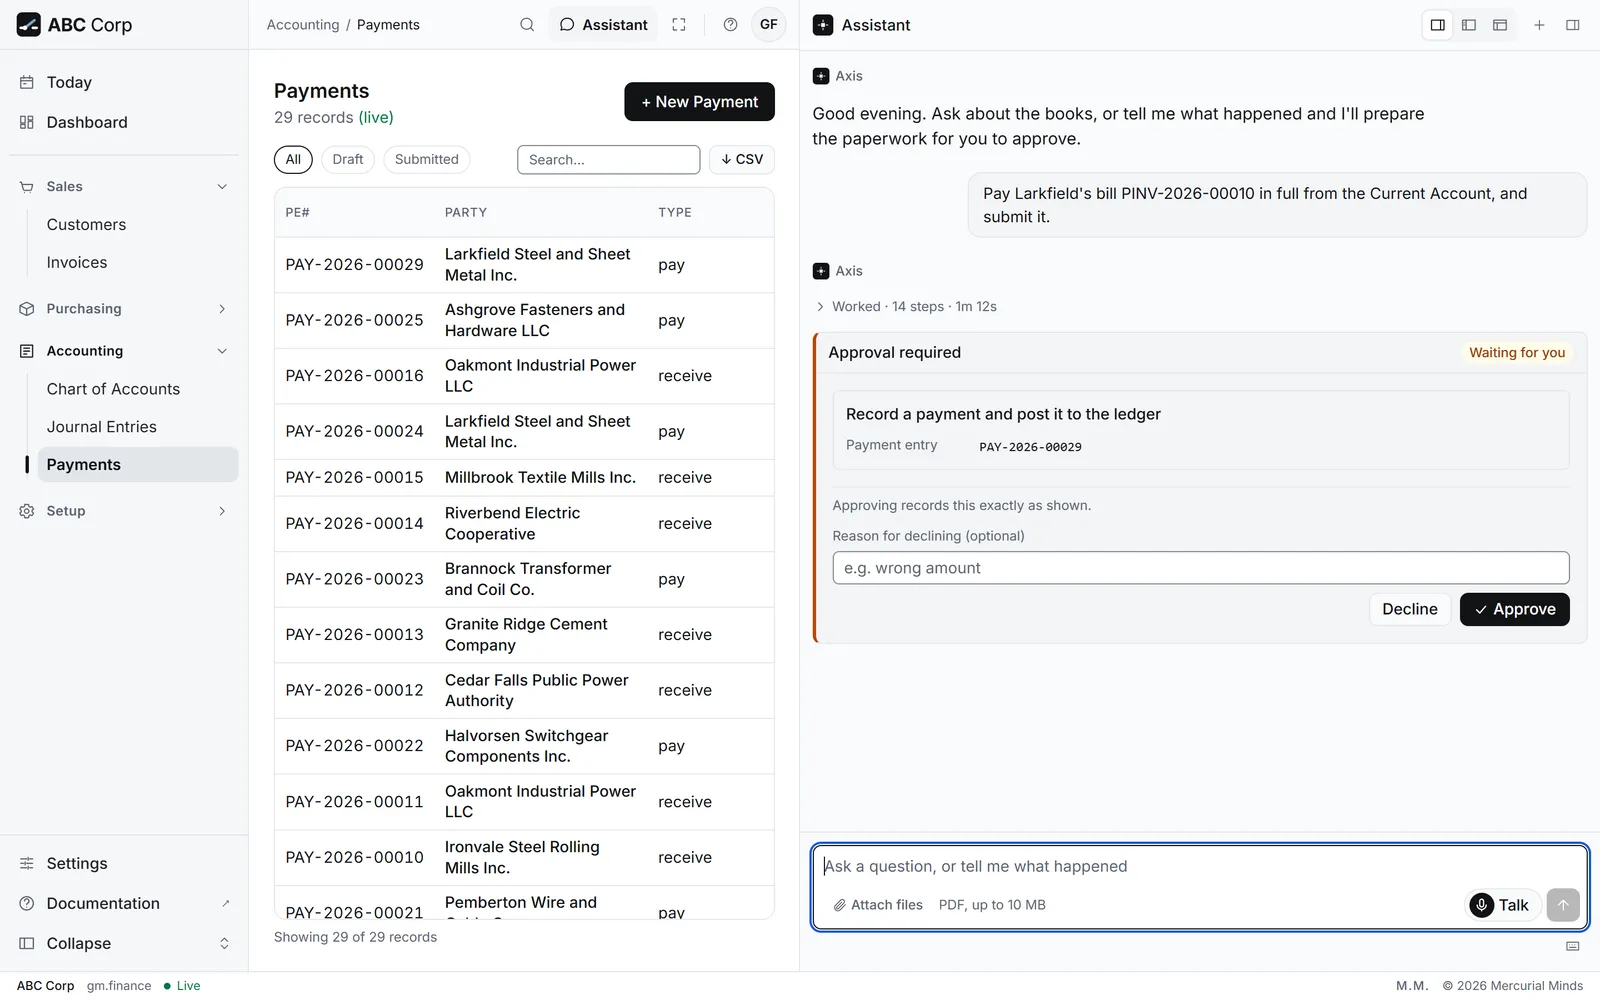This screenshot has height=1000, width=1600.
Task: Export payments as CSV
Action: [x=742, y=159]
